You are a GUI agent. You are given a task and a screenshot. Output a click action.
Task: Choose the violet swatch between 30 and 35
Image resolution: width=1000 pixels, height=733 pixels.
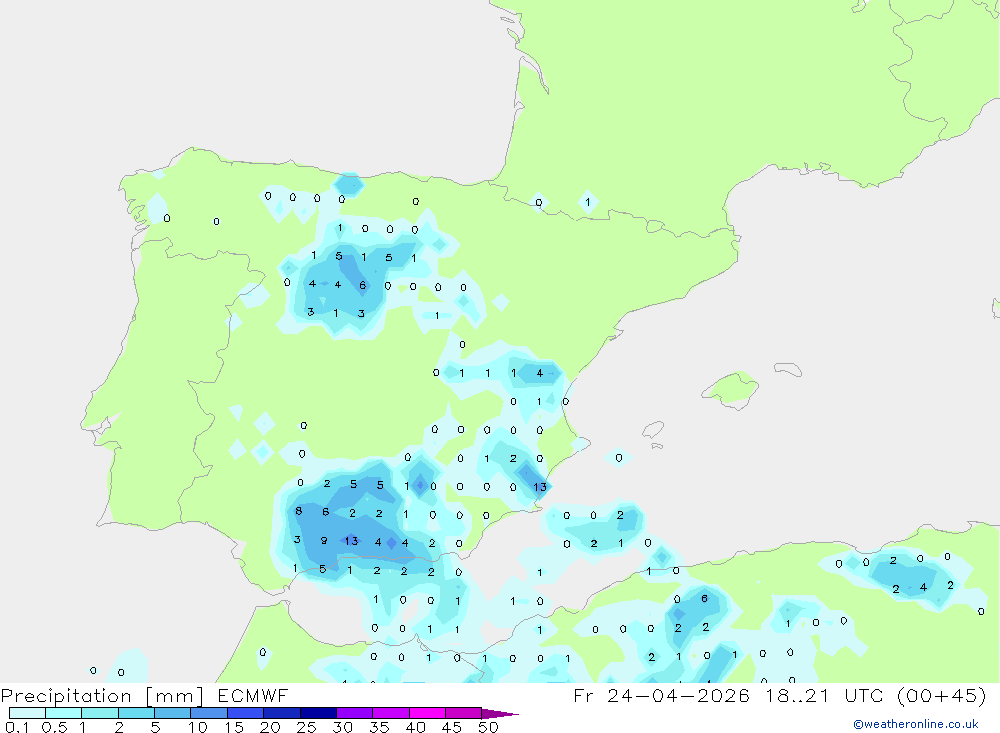(354, 713)
